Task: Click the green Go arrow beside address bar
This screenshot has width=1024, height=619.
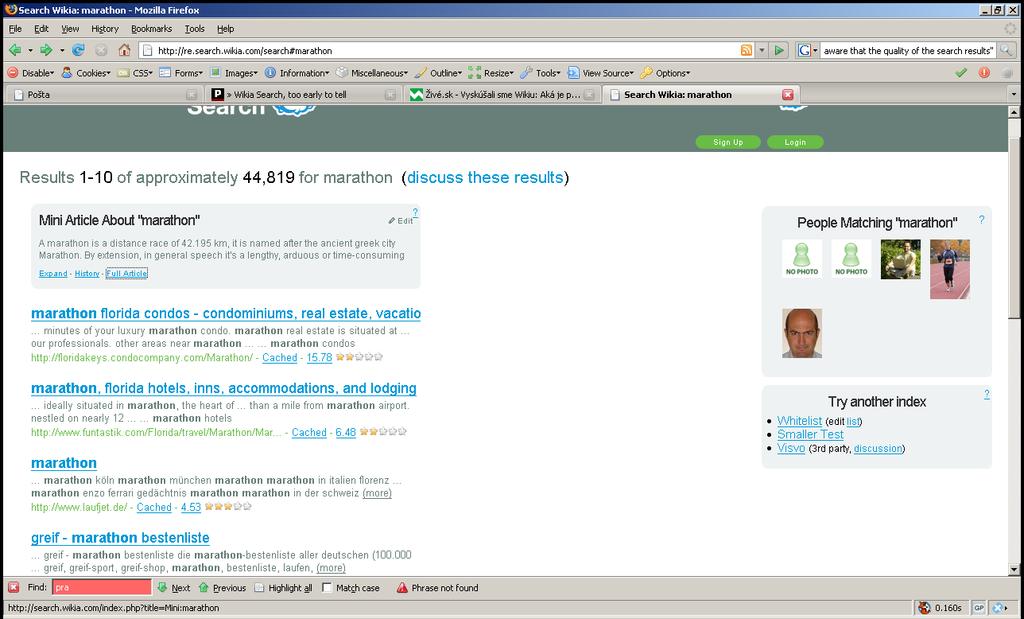Action: [778, 50]
